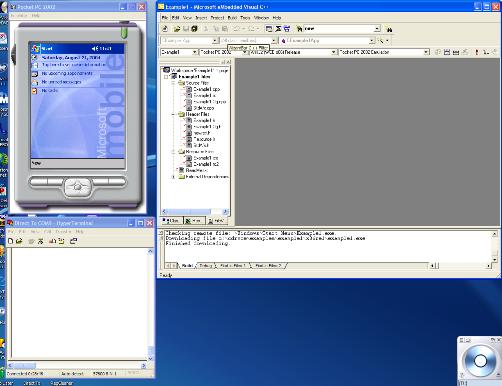Screen dimensions: 502x386
Task: Click the WizardBar actions wand icon
Action: click(381, 41)
